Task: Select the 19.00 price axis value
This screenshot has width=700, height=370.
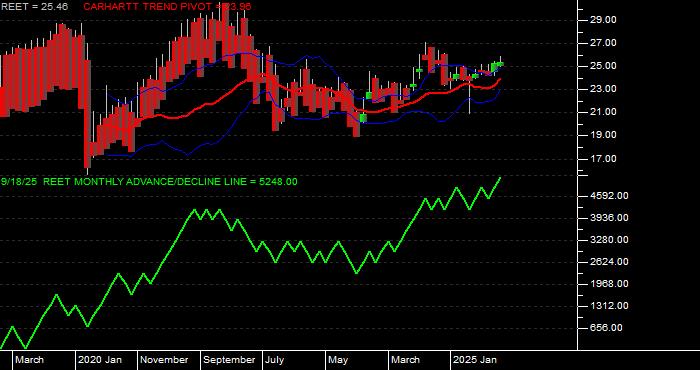Action: [x=603, y=135]
